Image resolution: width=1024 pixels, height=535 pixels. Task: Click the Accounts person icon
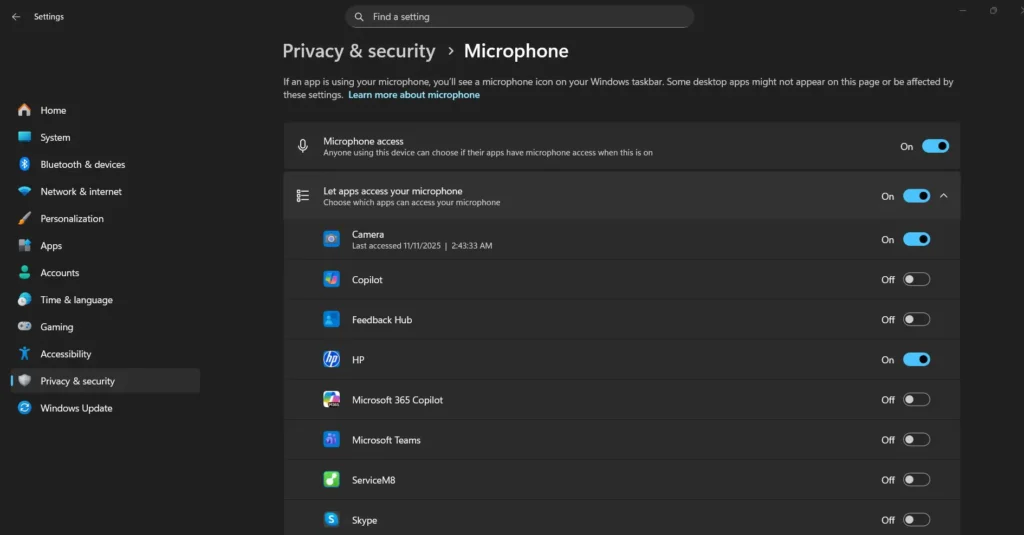coord(24,272)
